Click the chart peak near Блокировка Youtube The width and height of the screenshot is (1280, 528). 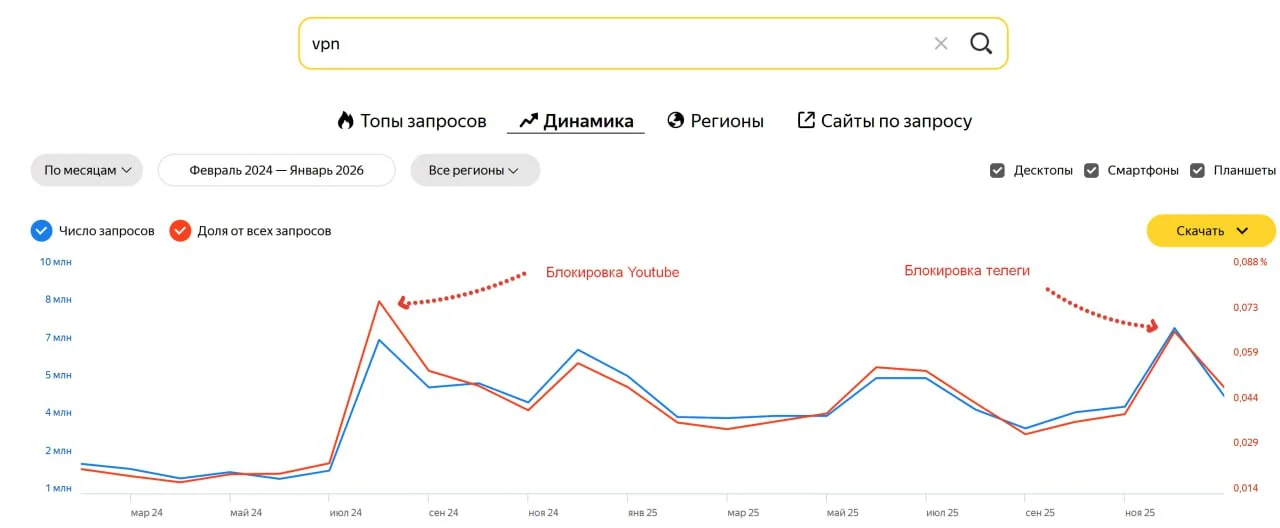tap(379, 301)
